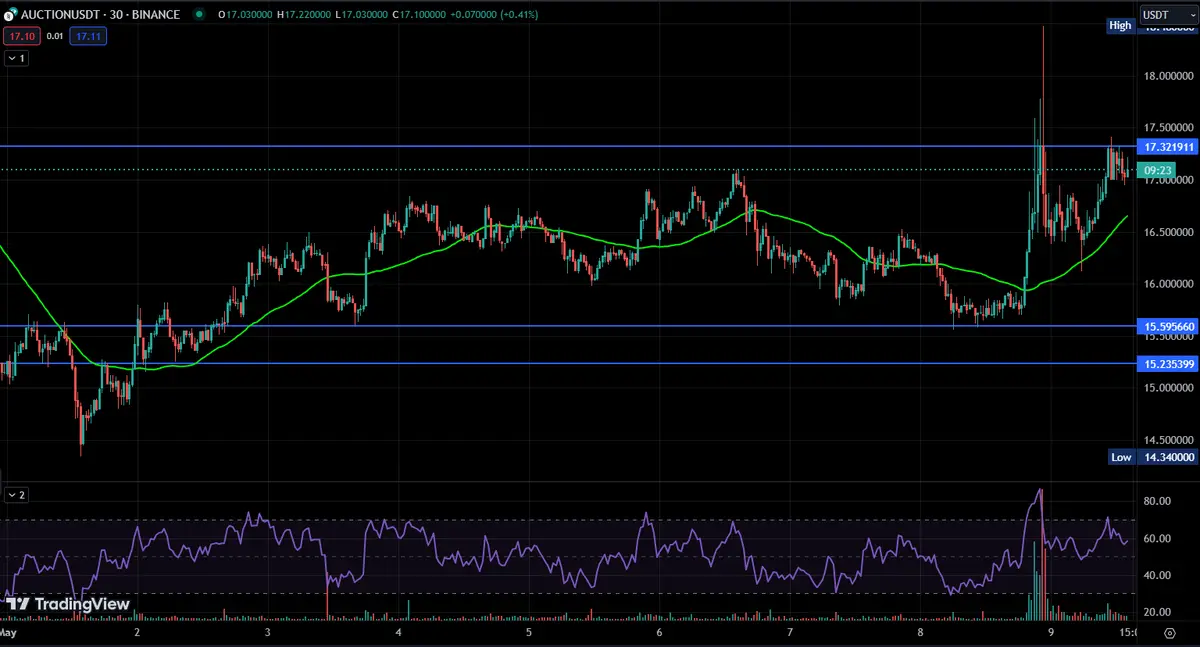
Task: Click the Low price marker label
Action: 1121,457
